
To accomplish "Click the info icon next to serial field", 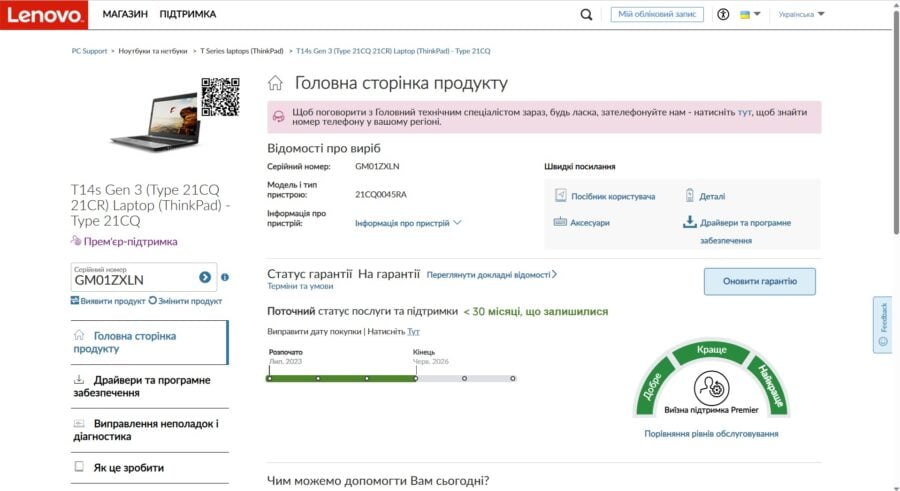I will pos(225,277).
